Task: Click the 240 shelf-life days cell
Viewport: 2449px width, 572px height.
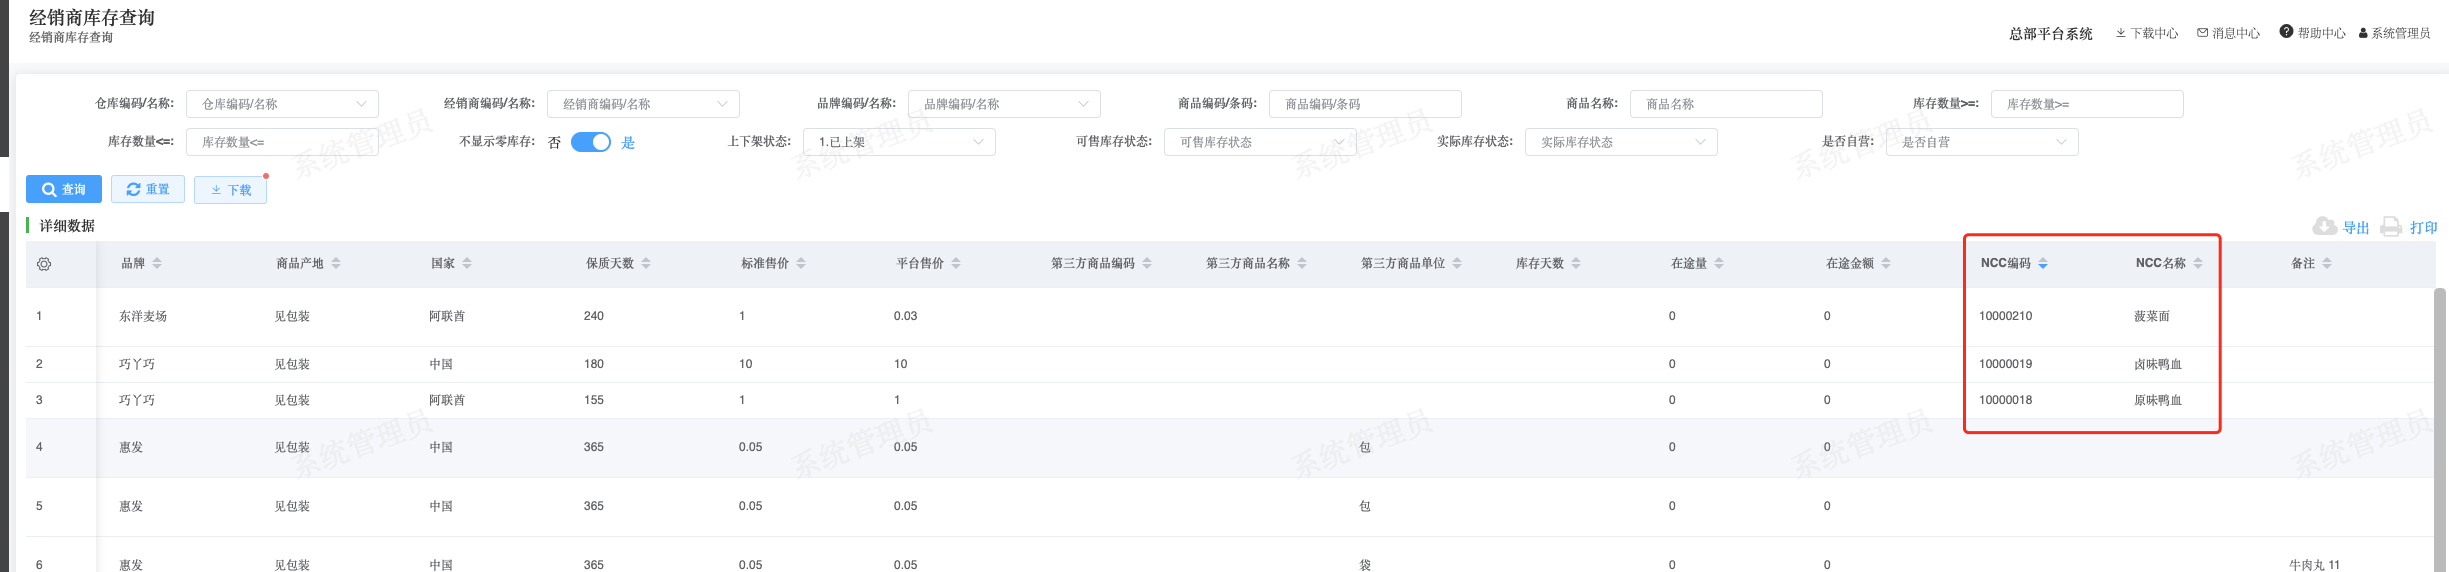Action: pyautogui.click(x=594, y=316)
